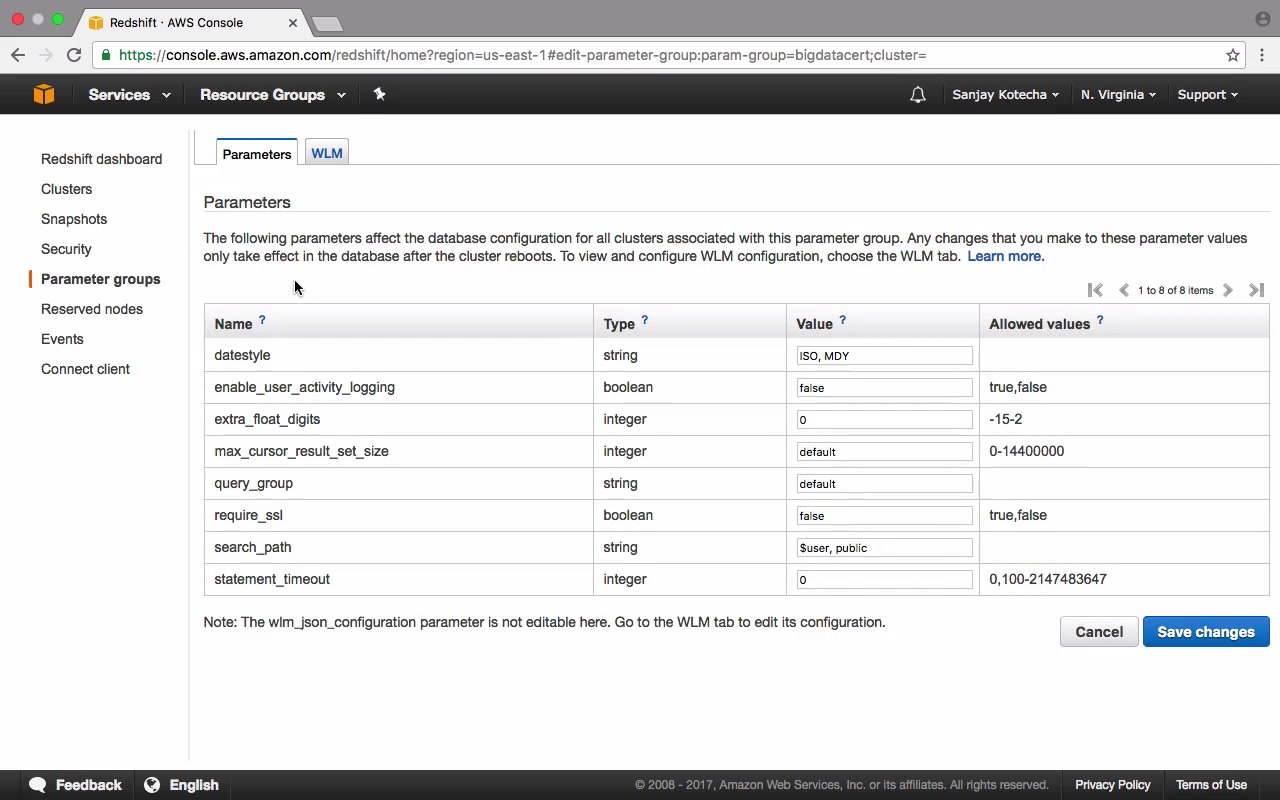Go to the last page of items

click(x=1256, y=290)
